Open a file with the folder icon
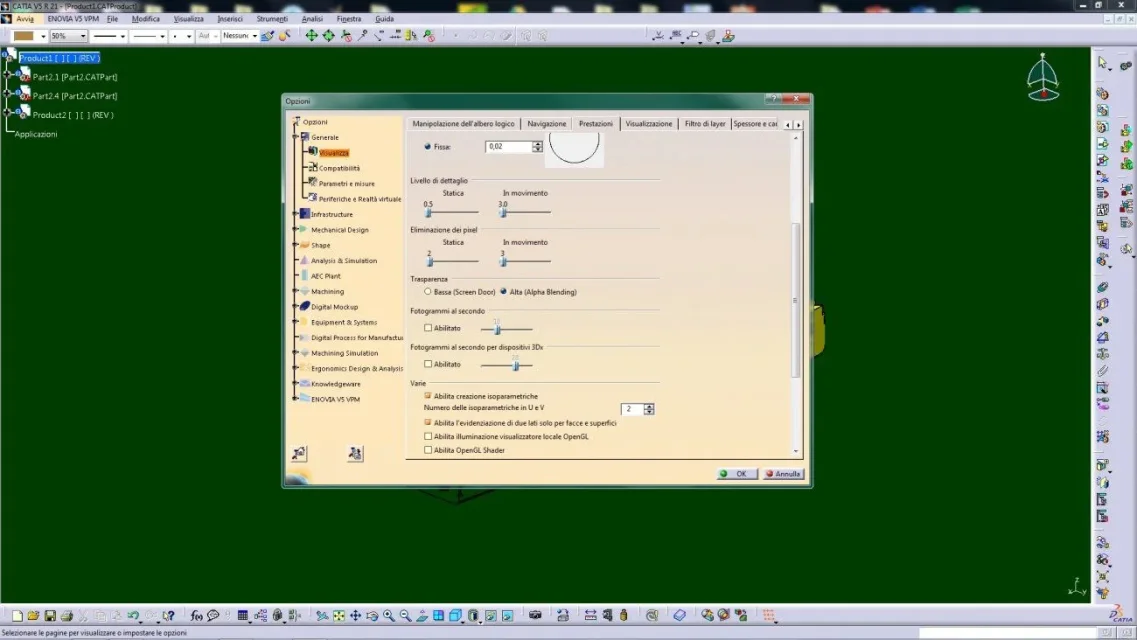The width and height of the screenshot is (1137, 640). point(33,616)
